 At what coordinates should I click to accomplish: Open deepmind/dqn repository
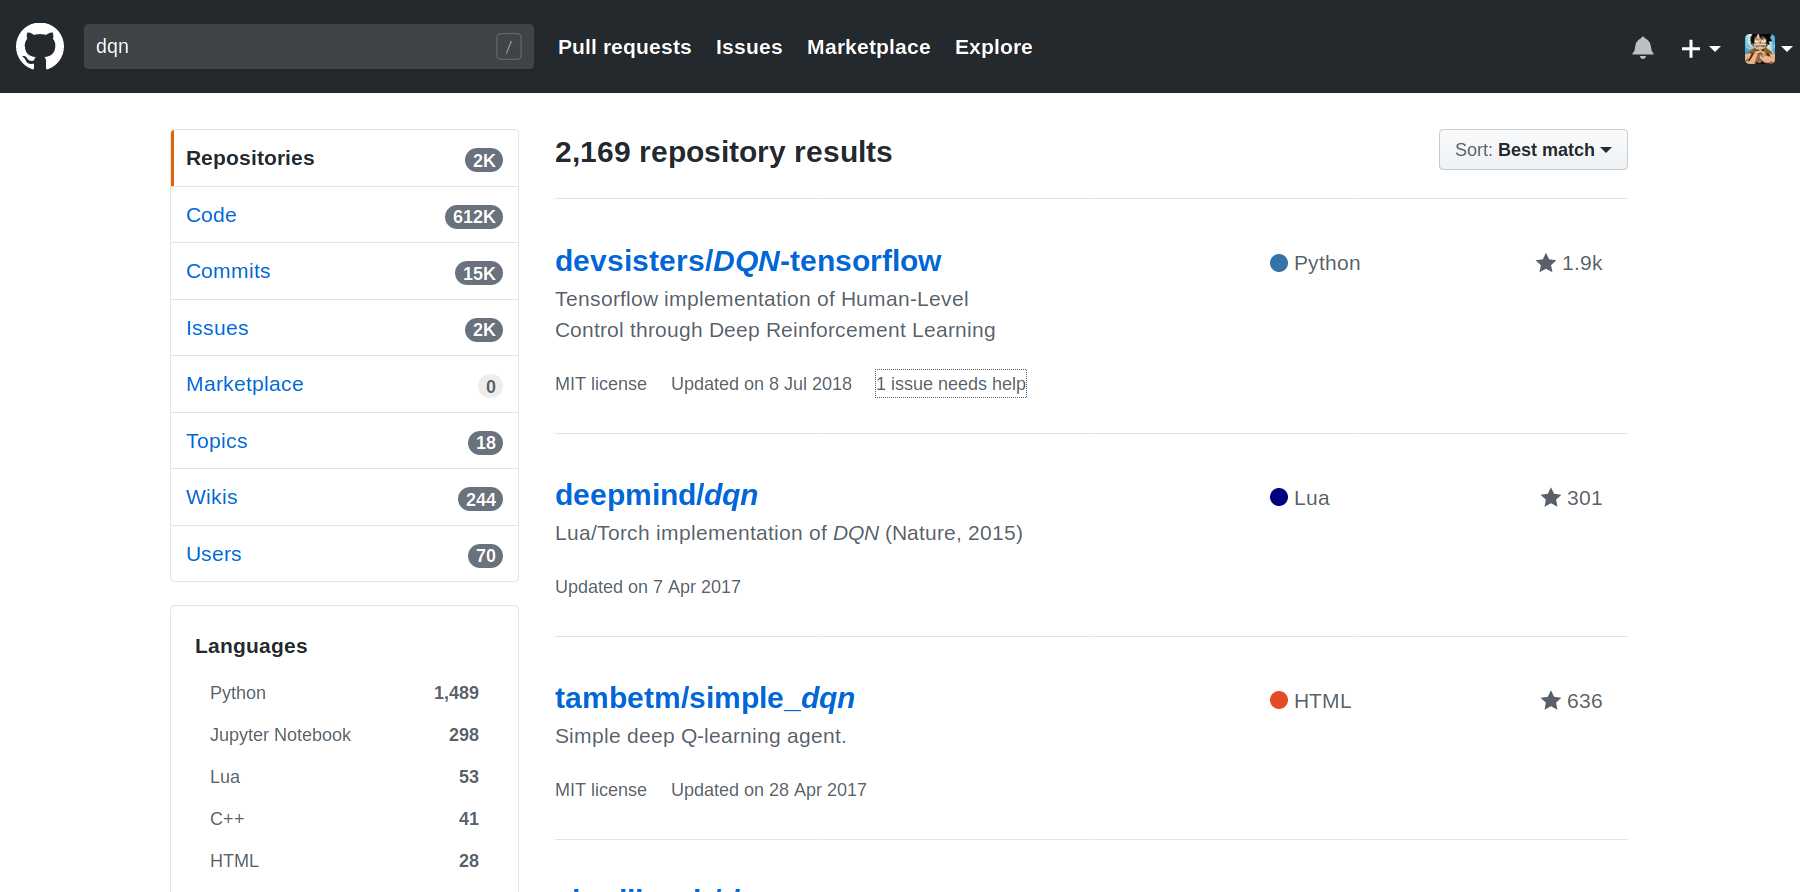coord(656,495)
